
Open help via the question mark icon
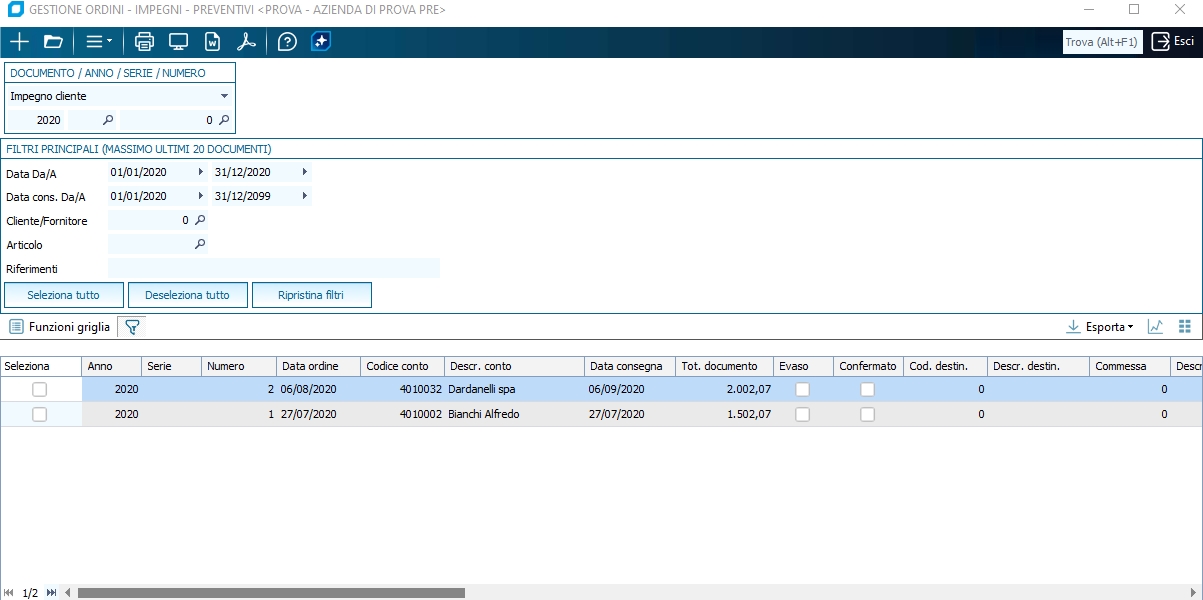pos(287,42)
